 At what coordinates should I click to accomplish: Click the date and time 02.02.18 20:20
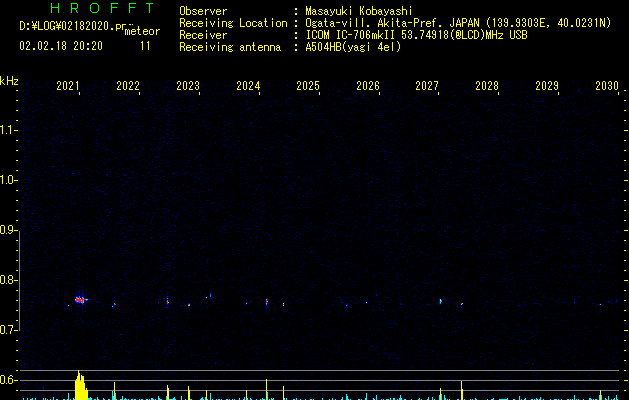(x=61, y=46)
